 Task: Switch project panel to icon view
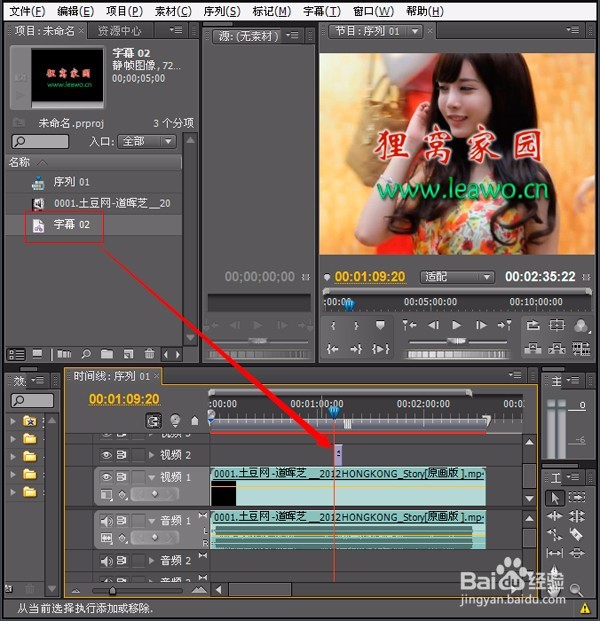pyautogui.click(x=37, y=354)
